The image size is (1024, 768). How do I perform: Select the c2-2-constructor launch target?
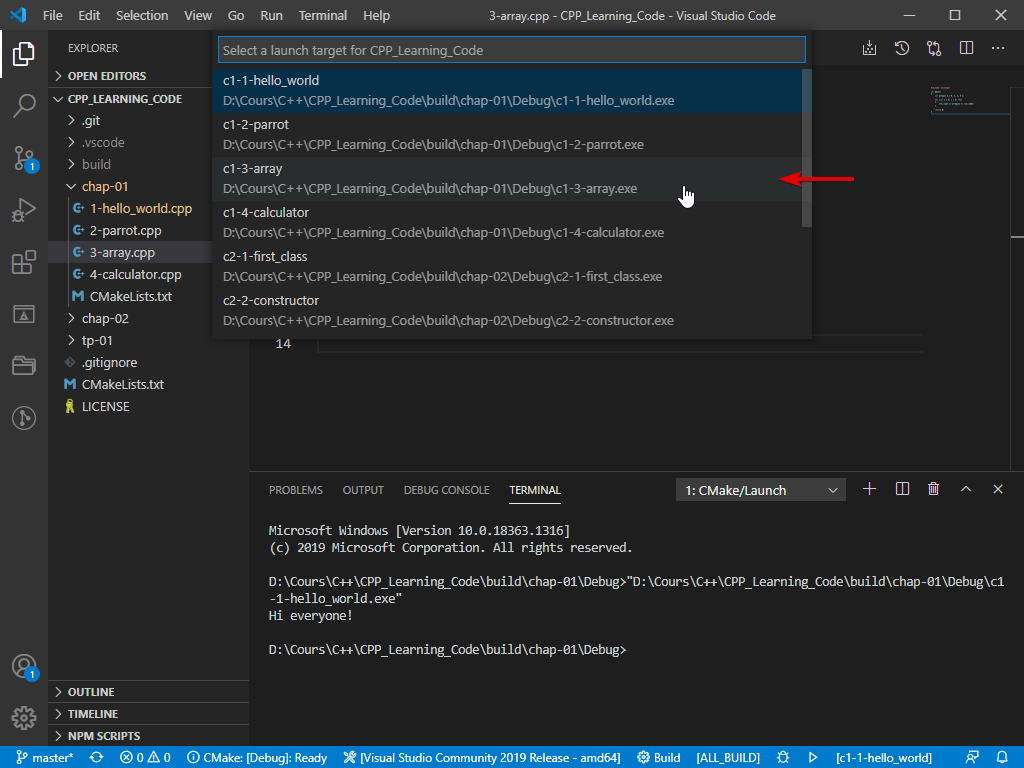(x=507, y=310)
